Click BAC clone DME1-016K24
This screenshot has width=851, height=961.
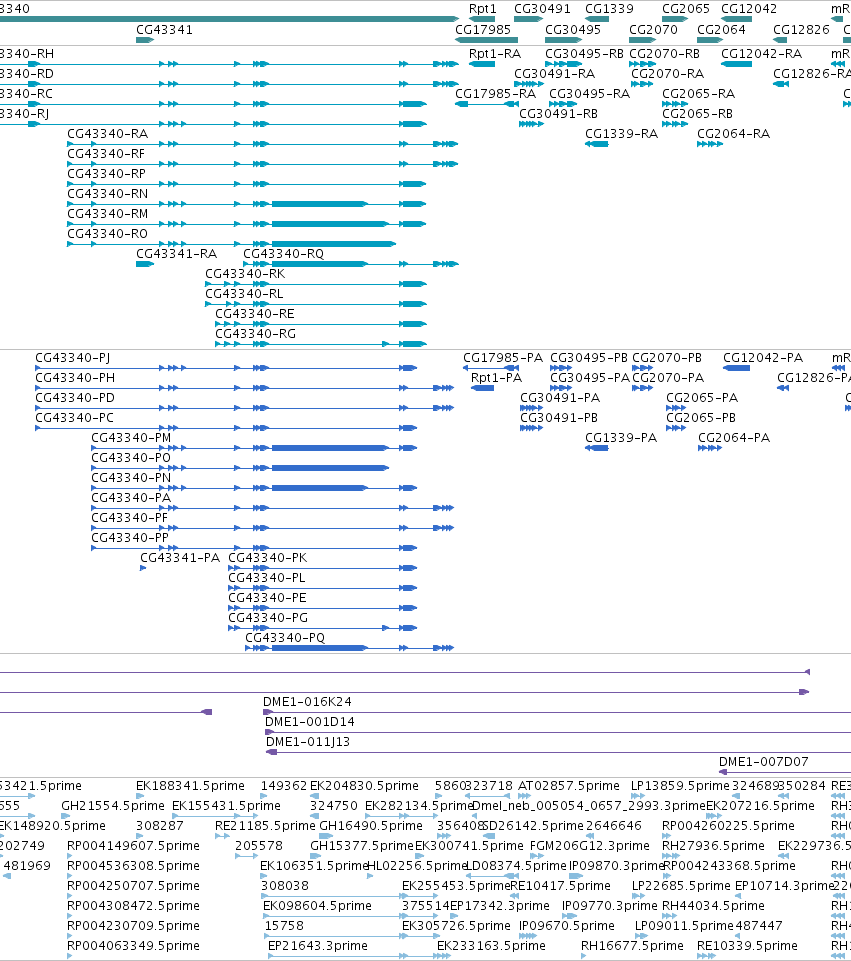pyautogui.click(x=307, y=702)
